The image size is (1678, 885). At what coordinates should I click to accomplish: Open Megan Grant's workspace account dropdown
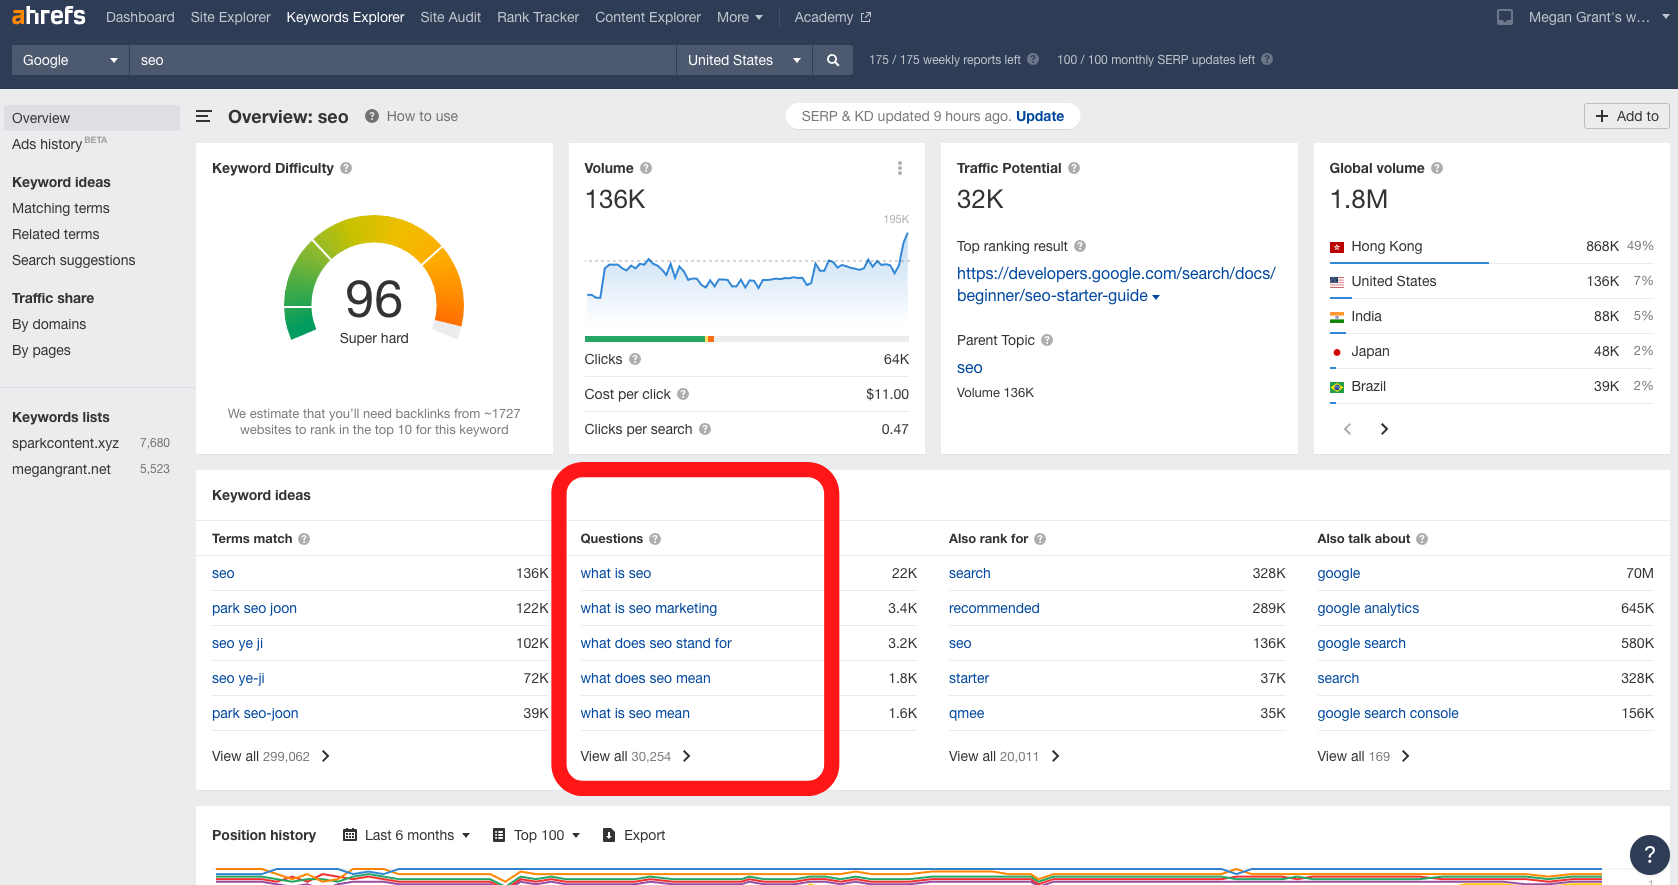(1599, 17)
